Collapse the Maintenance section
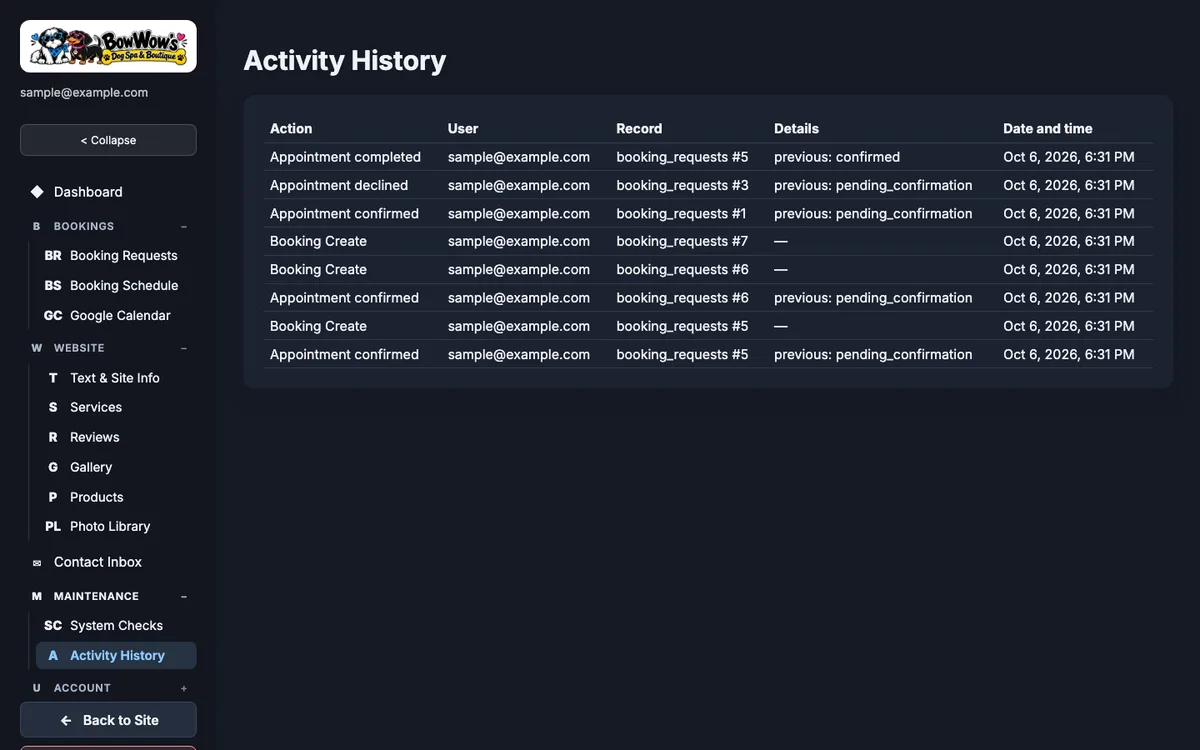Image resolution: width=1200 pixels, height=750 pixels. coord(184,596)
